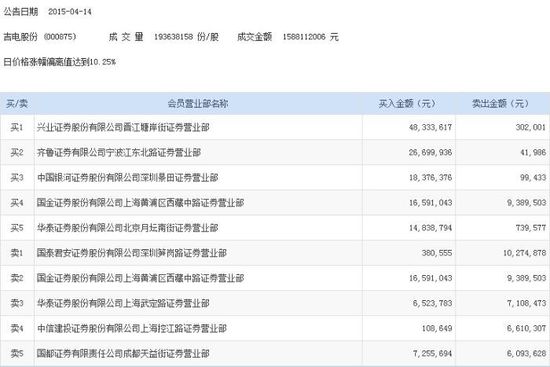
Task: Select buy amount 48,333,617
Action: tap(430, 127)
